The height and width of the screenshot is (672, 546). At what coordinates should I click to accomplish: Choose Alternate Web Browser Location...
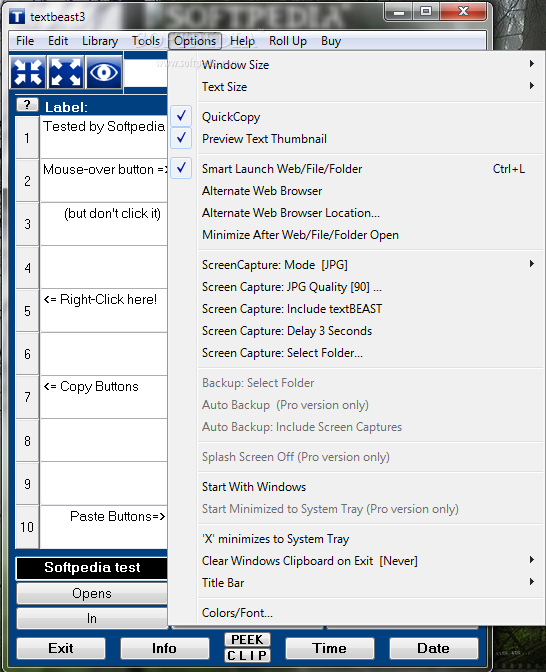pos(356,213)
